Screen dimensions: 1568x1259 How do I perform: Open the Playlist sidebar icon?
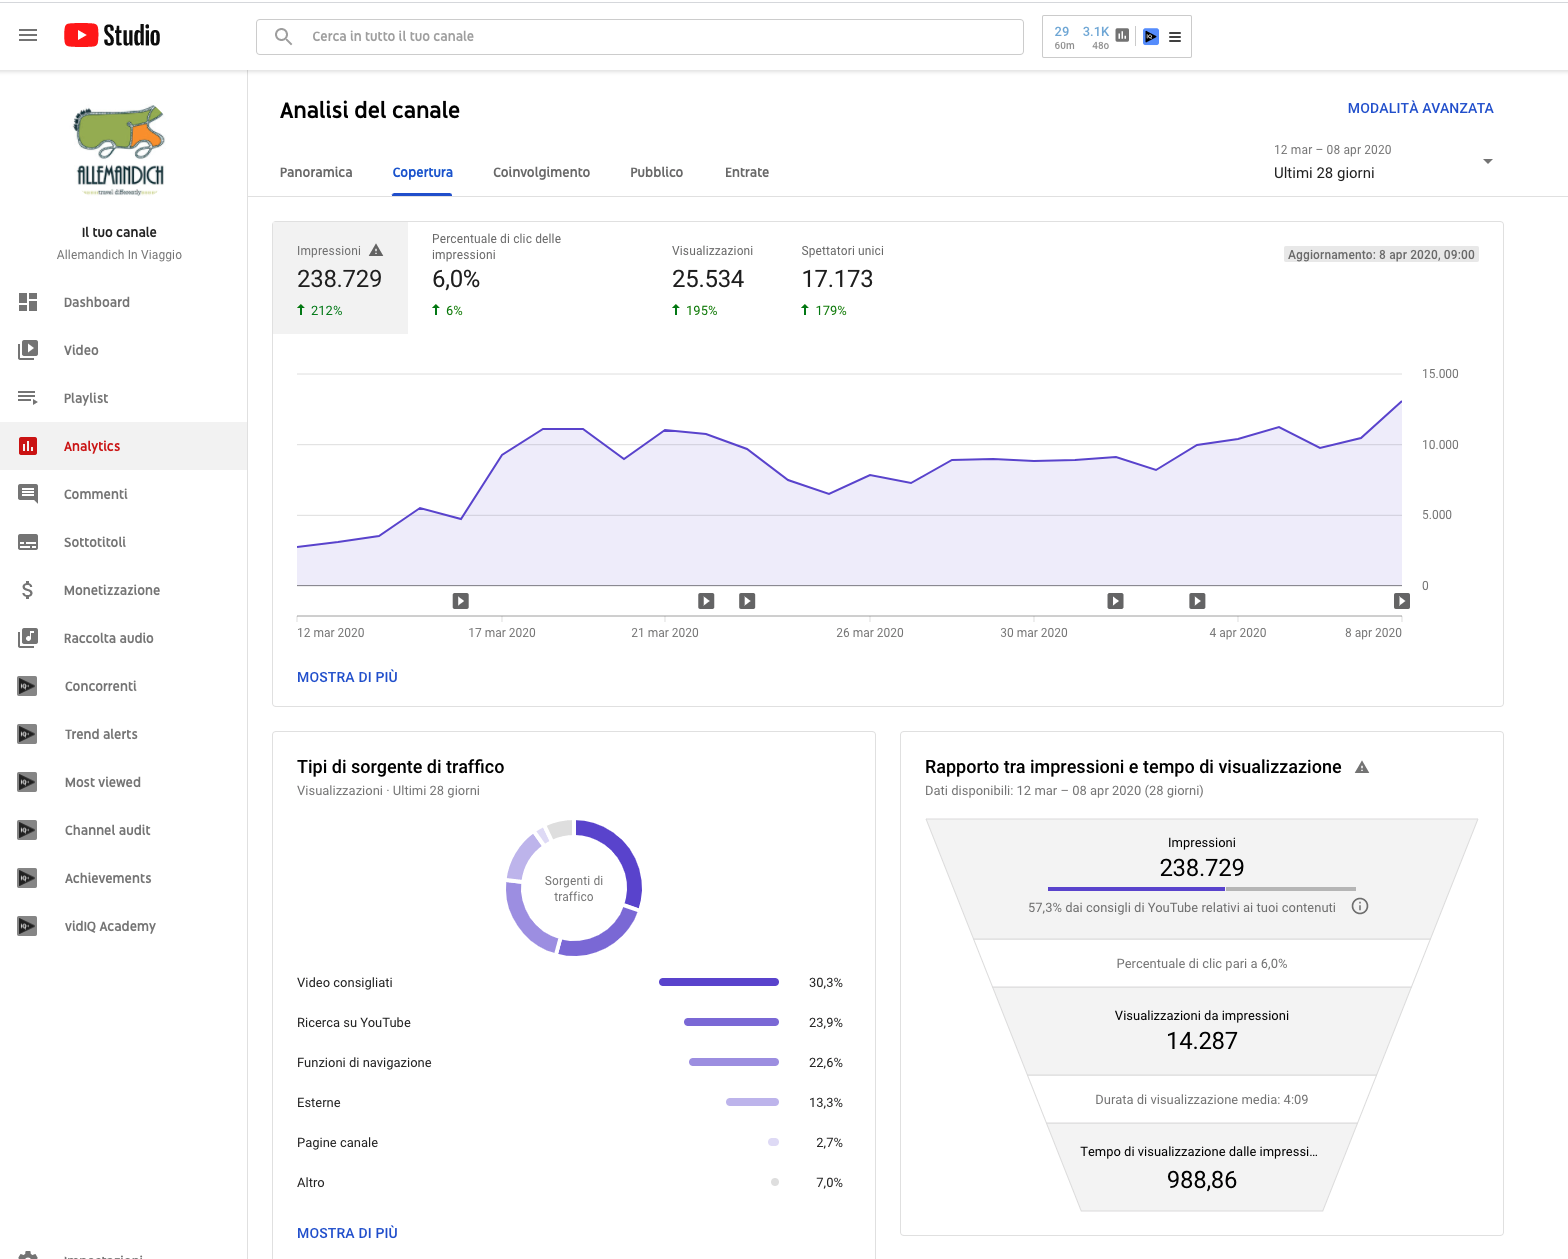click(28, 398)
